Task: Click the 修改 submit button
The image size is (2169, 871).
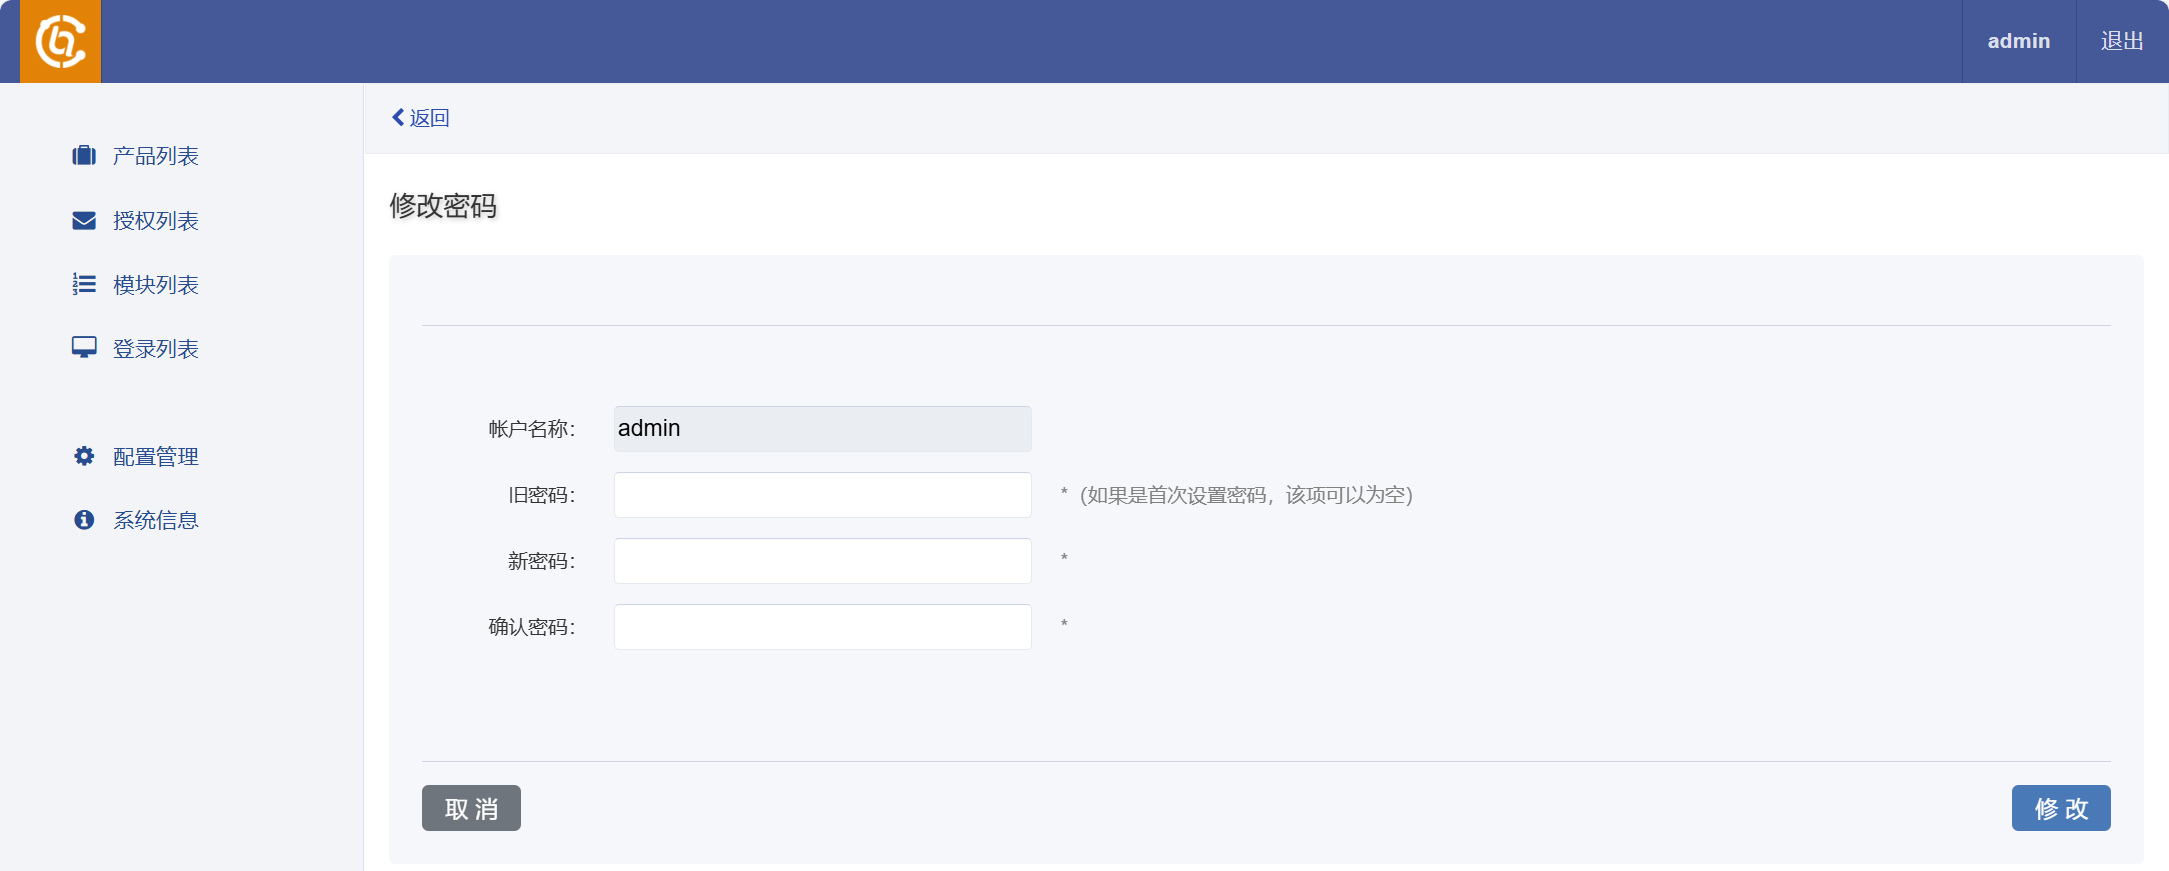Action: tap(2061, 808)
